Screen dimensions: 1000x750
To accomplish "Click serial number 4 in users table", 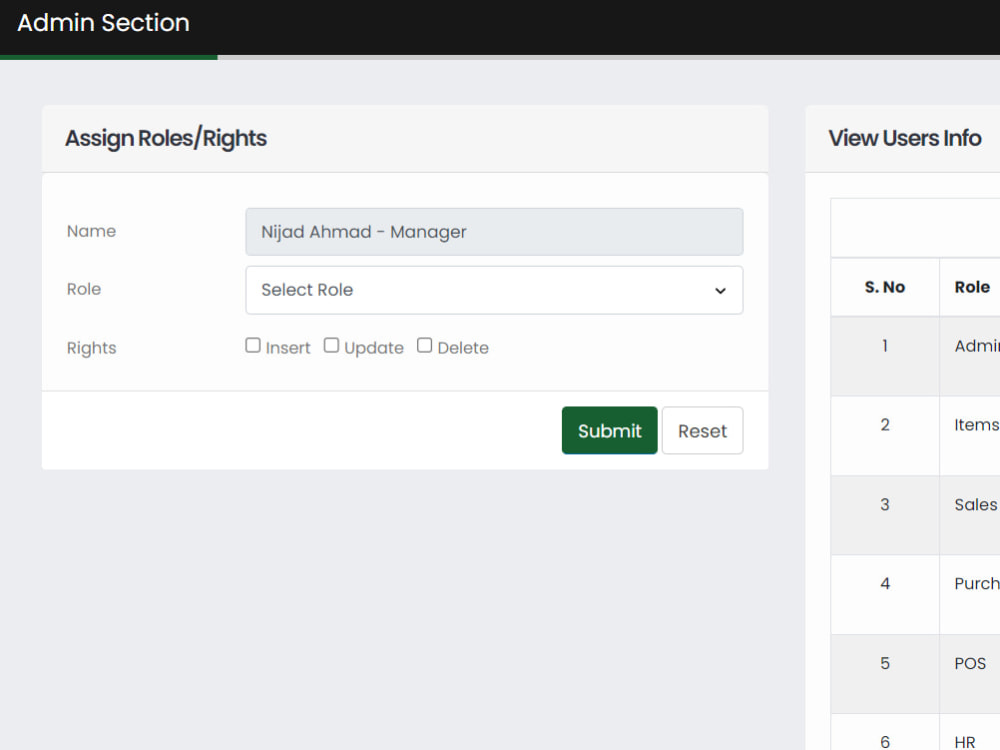I will tap(885, 584).
